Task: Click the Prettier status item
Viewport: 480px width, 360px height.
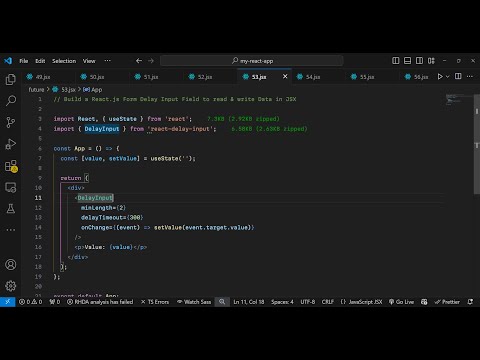Action: [x=447, y=302]
